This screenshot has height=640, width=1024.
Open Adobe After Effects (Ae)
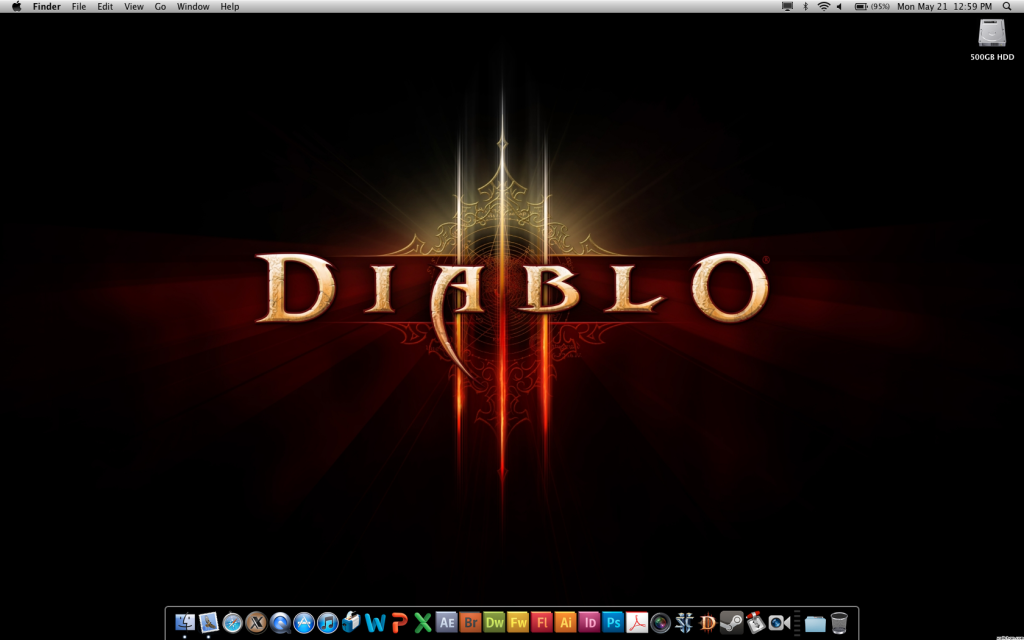(447, 622)
